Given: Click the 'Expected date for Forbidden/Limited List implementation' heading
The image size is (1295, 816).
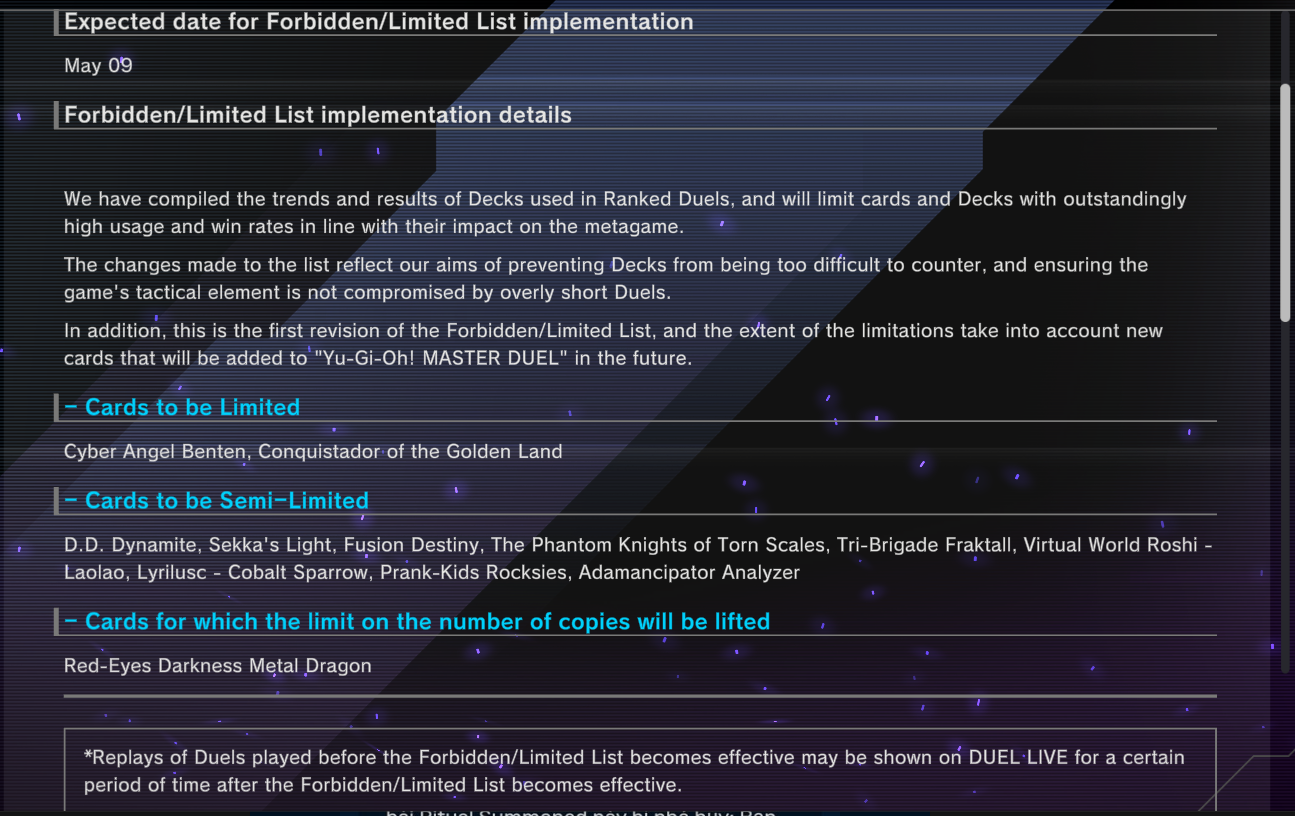Looking at the screenshot, I should tap(379, 22).
